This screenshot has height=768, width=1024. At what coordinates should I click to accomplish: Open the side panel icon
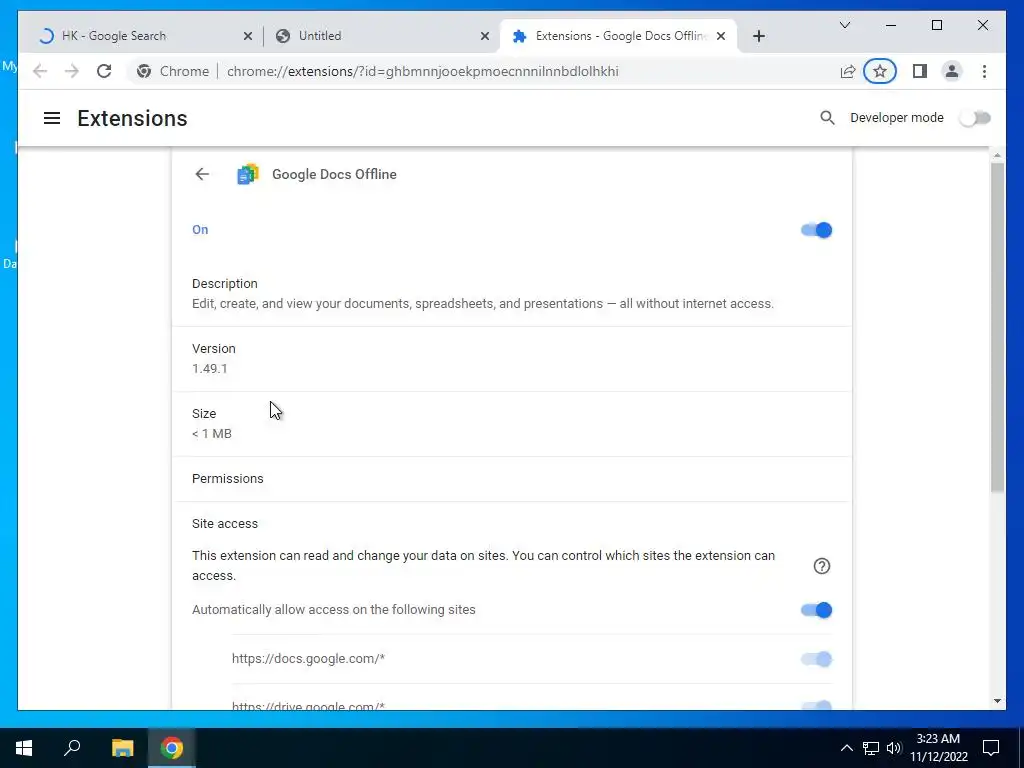(x=920, y=71)
